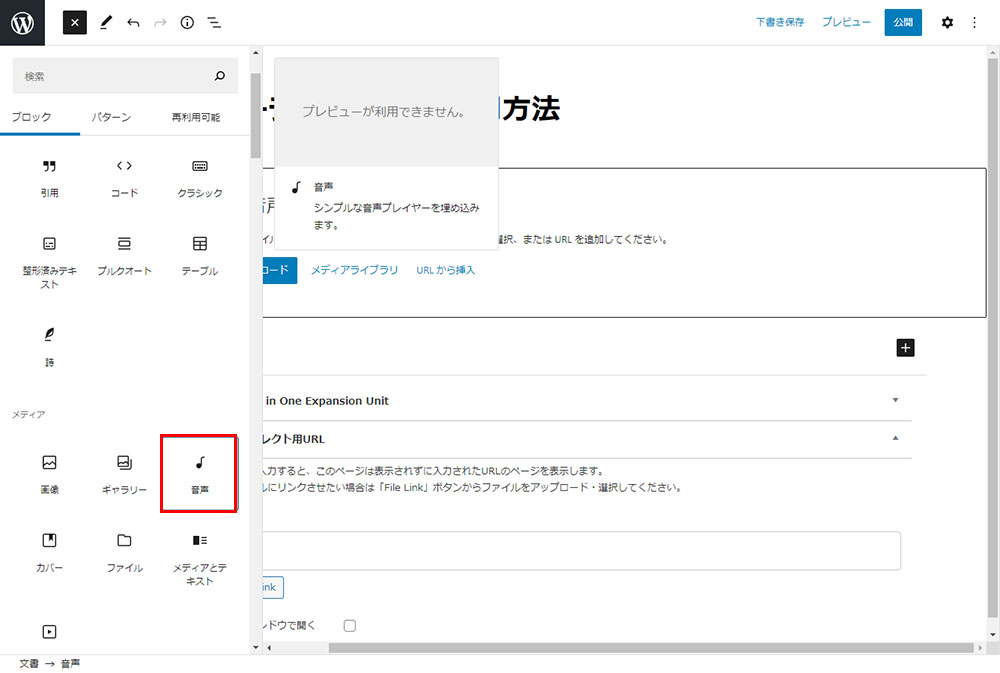Insert the テーブル table block

[x=199, y=254]
